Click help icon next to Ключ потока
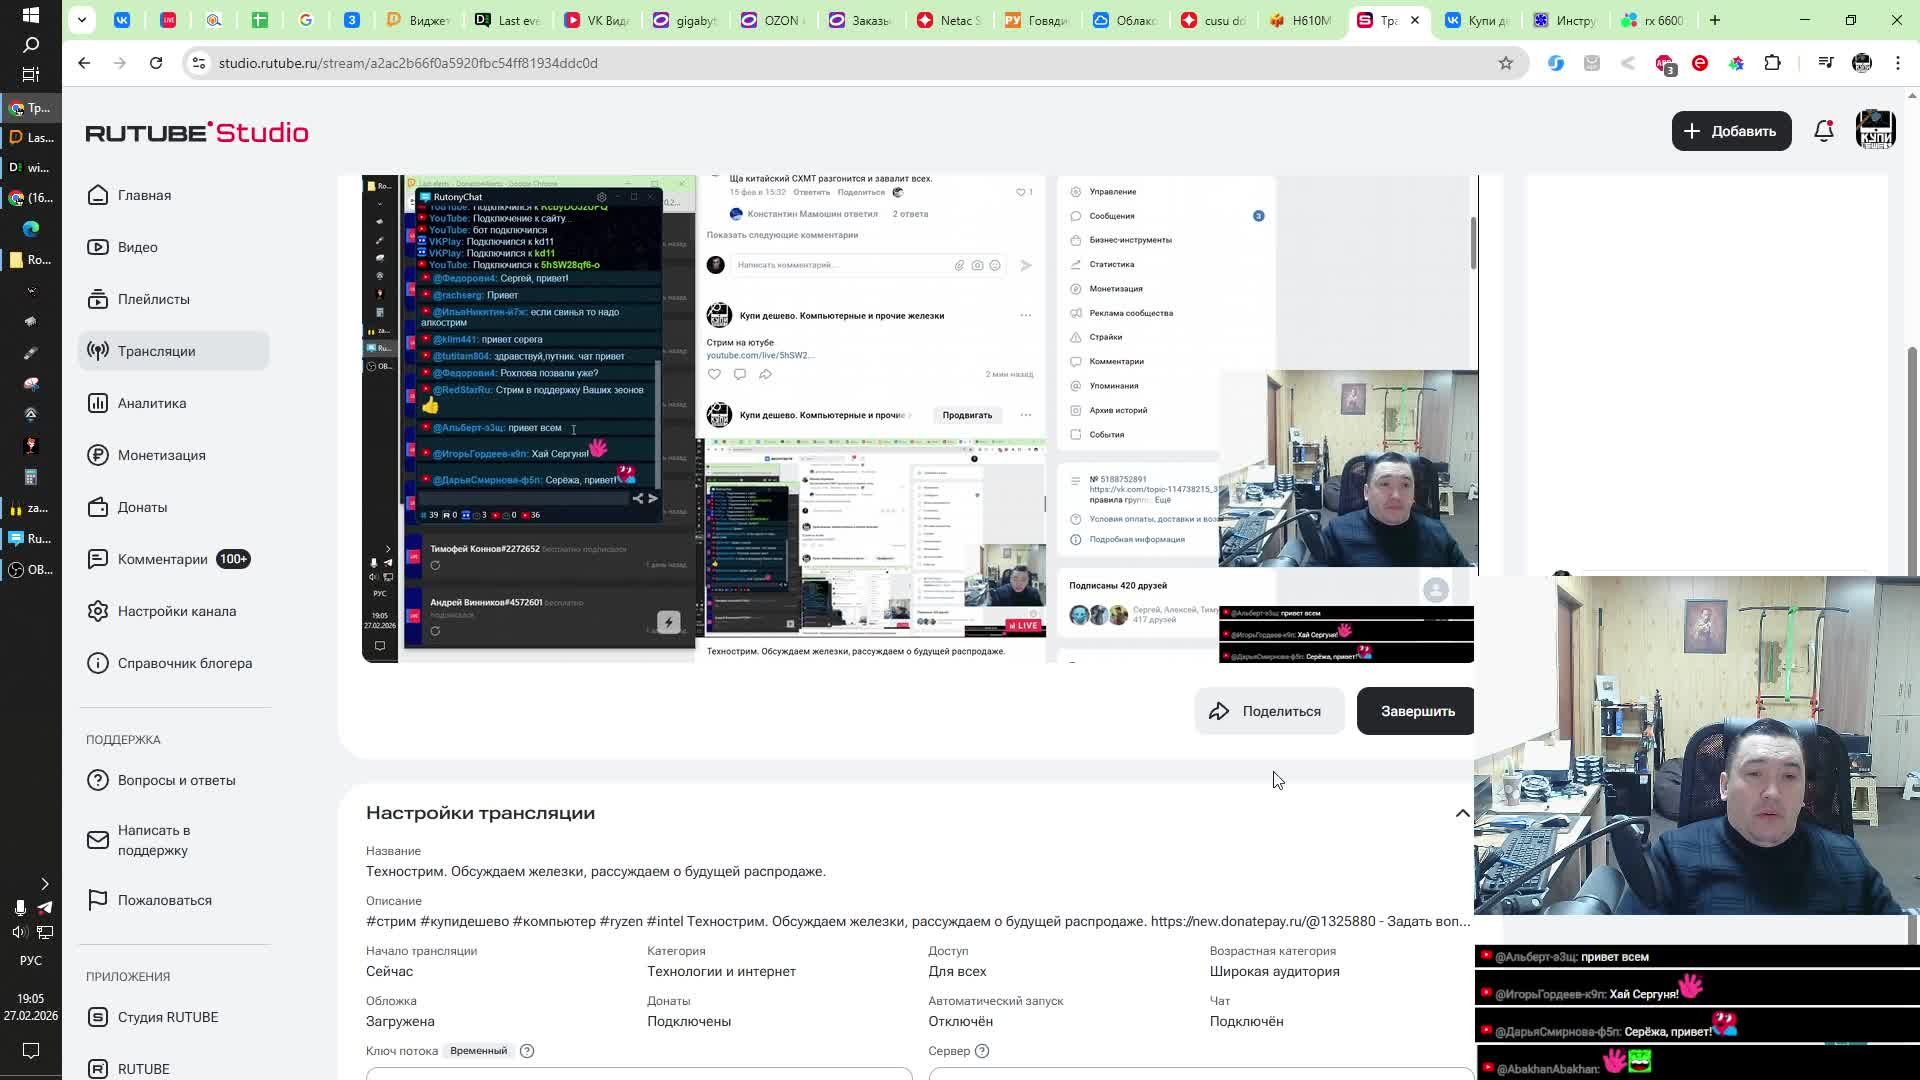Screen dimensions: 1920x1080 point(527,1051)
